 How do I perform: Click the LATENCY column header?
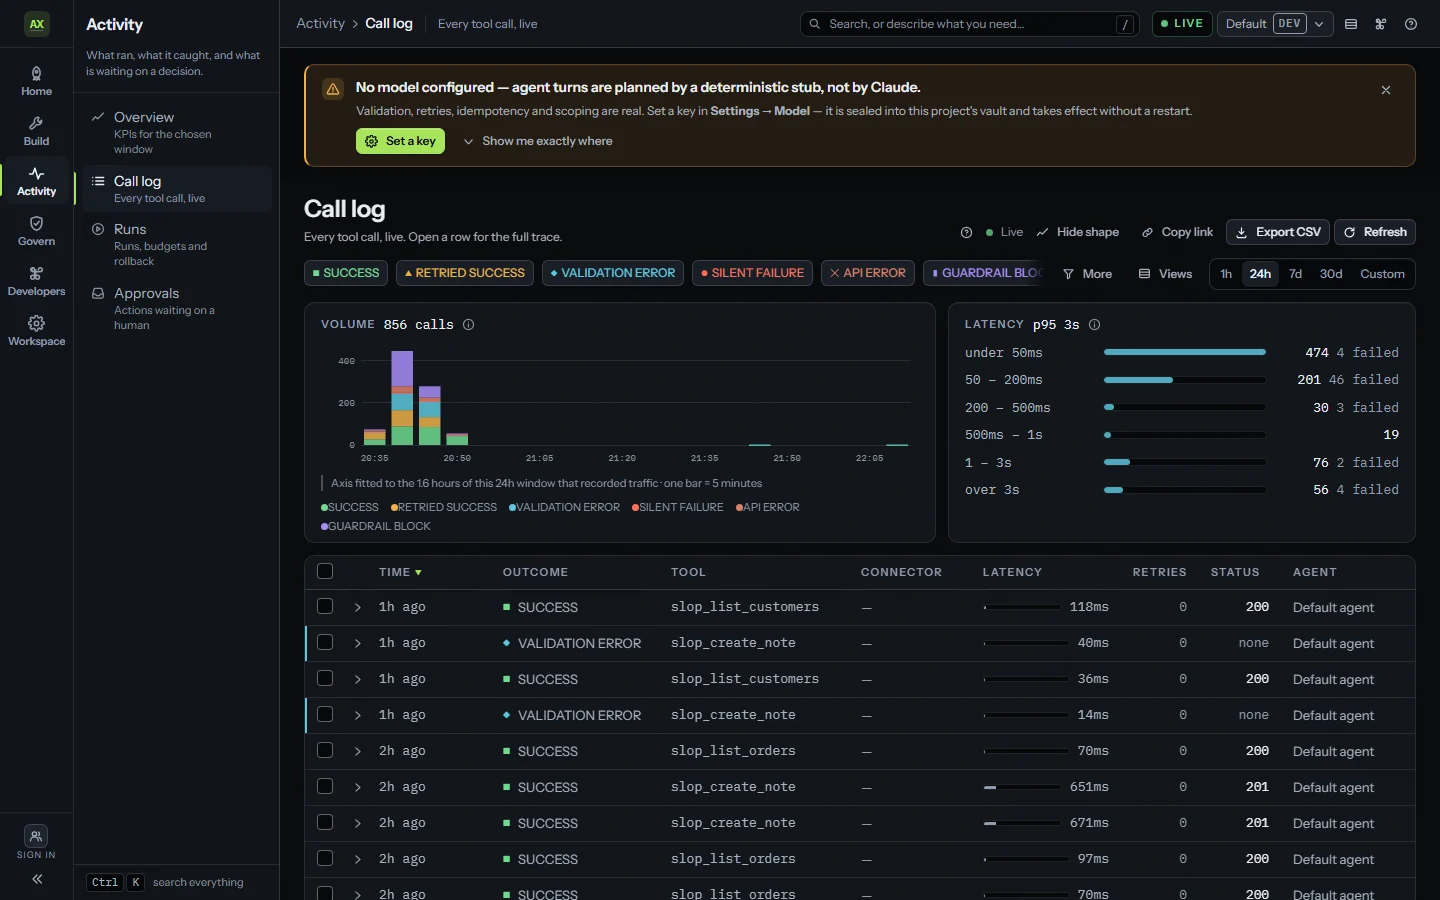coord(1012,572)
